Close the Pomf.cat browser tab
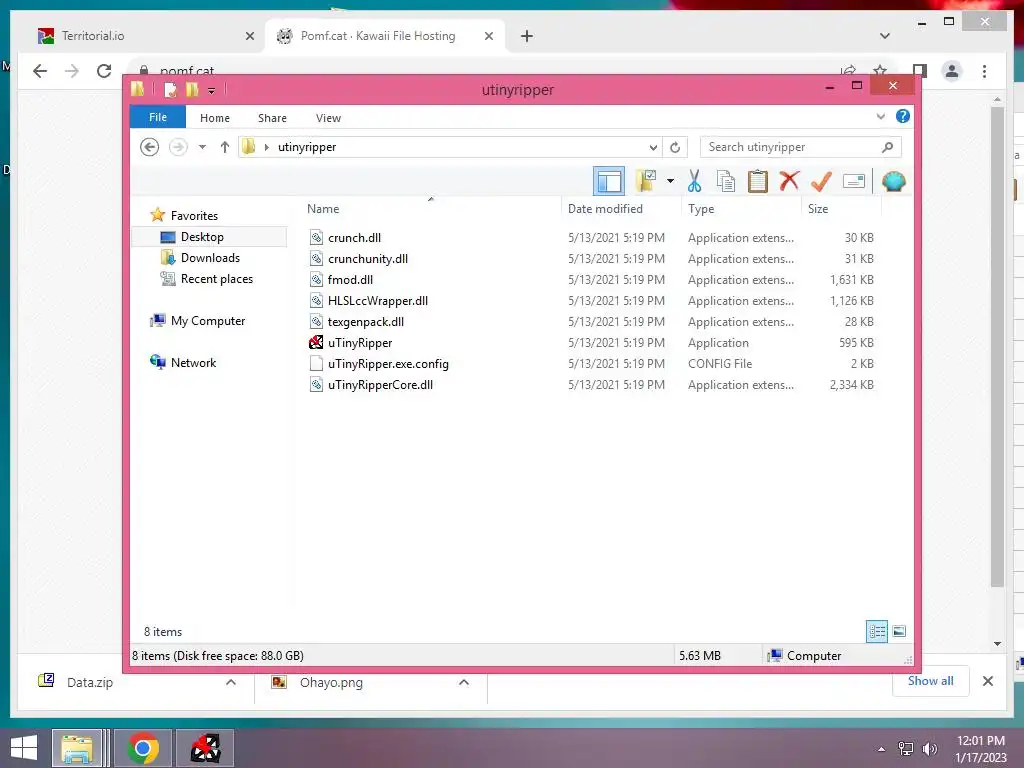The image size is (1024, 768). point(488,36)
